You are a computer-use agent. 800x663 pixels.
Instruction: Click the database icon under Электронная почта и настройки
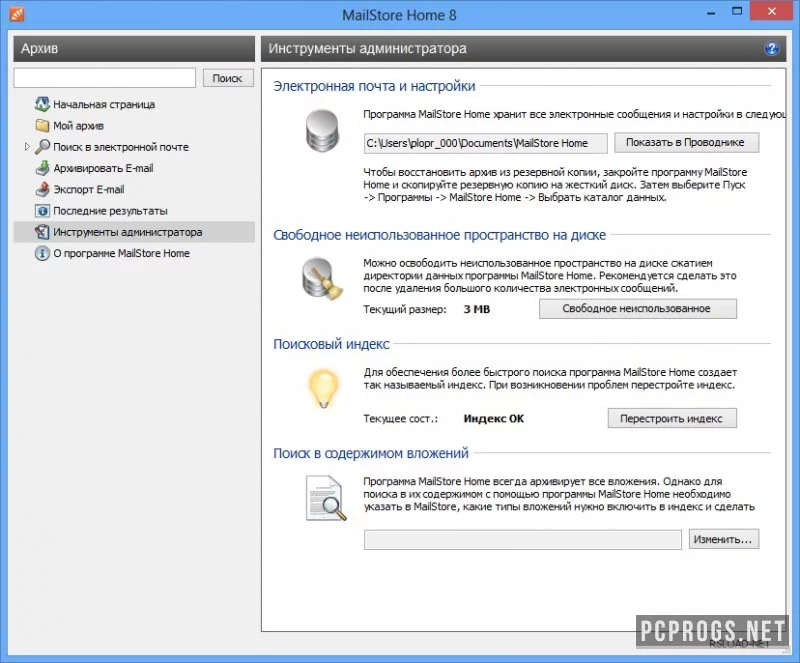(x=322, y=131)
